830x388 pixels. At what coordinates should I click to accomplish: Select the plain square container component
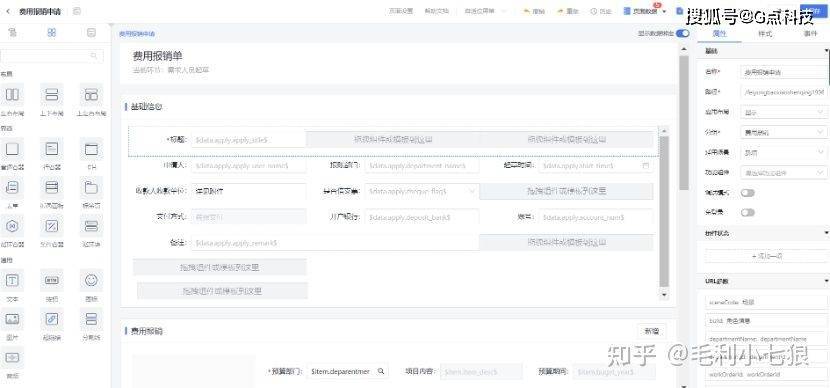coord(12,149)
